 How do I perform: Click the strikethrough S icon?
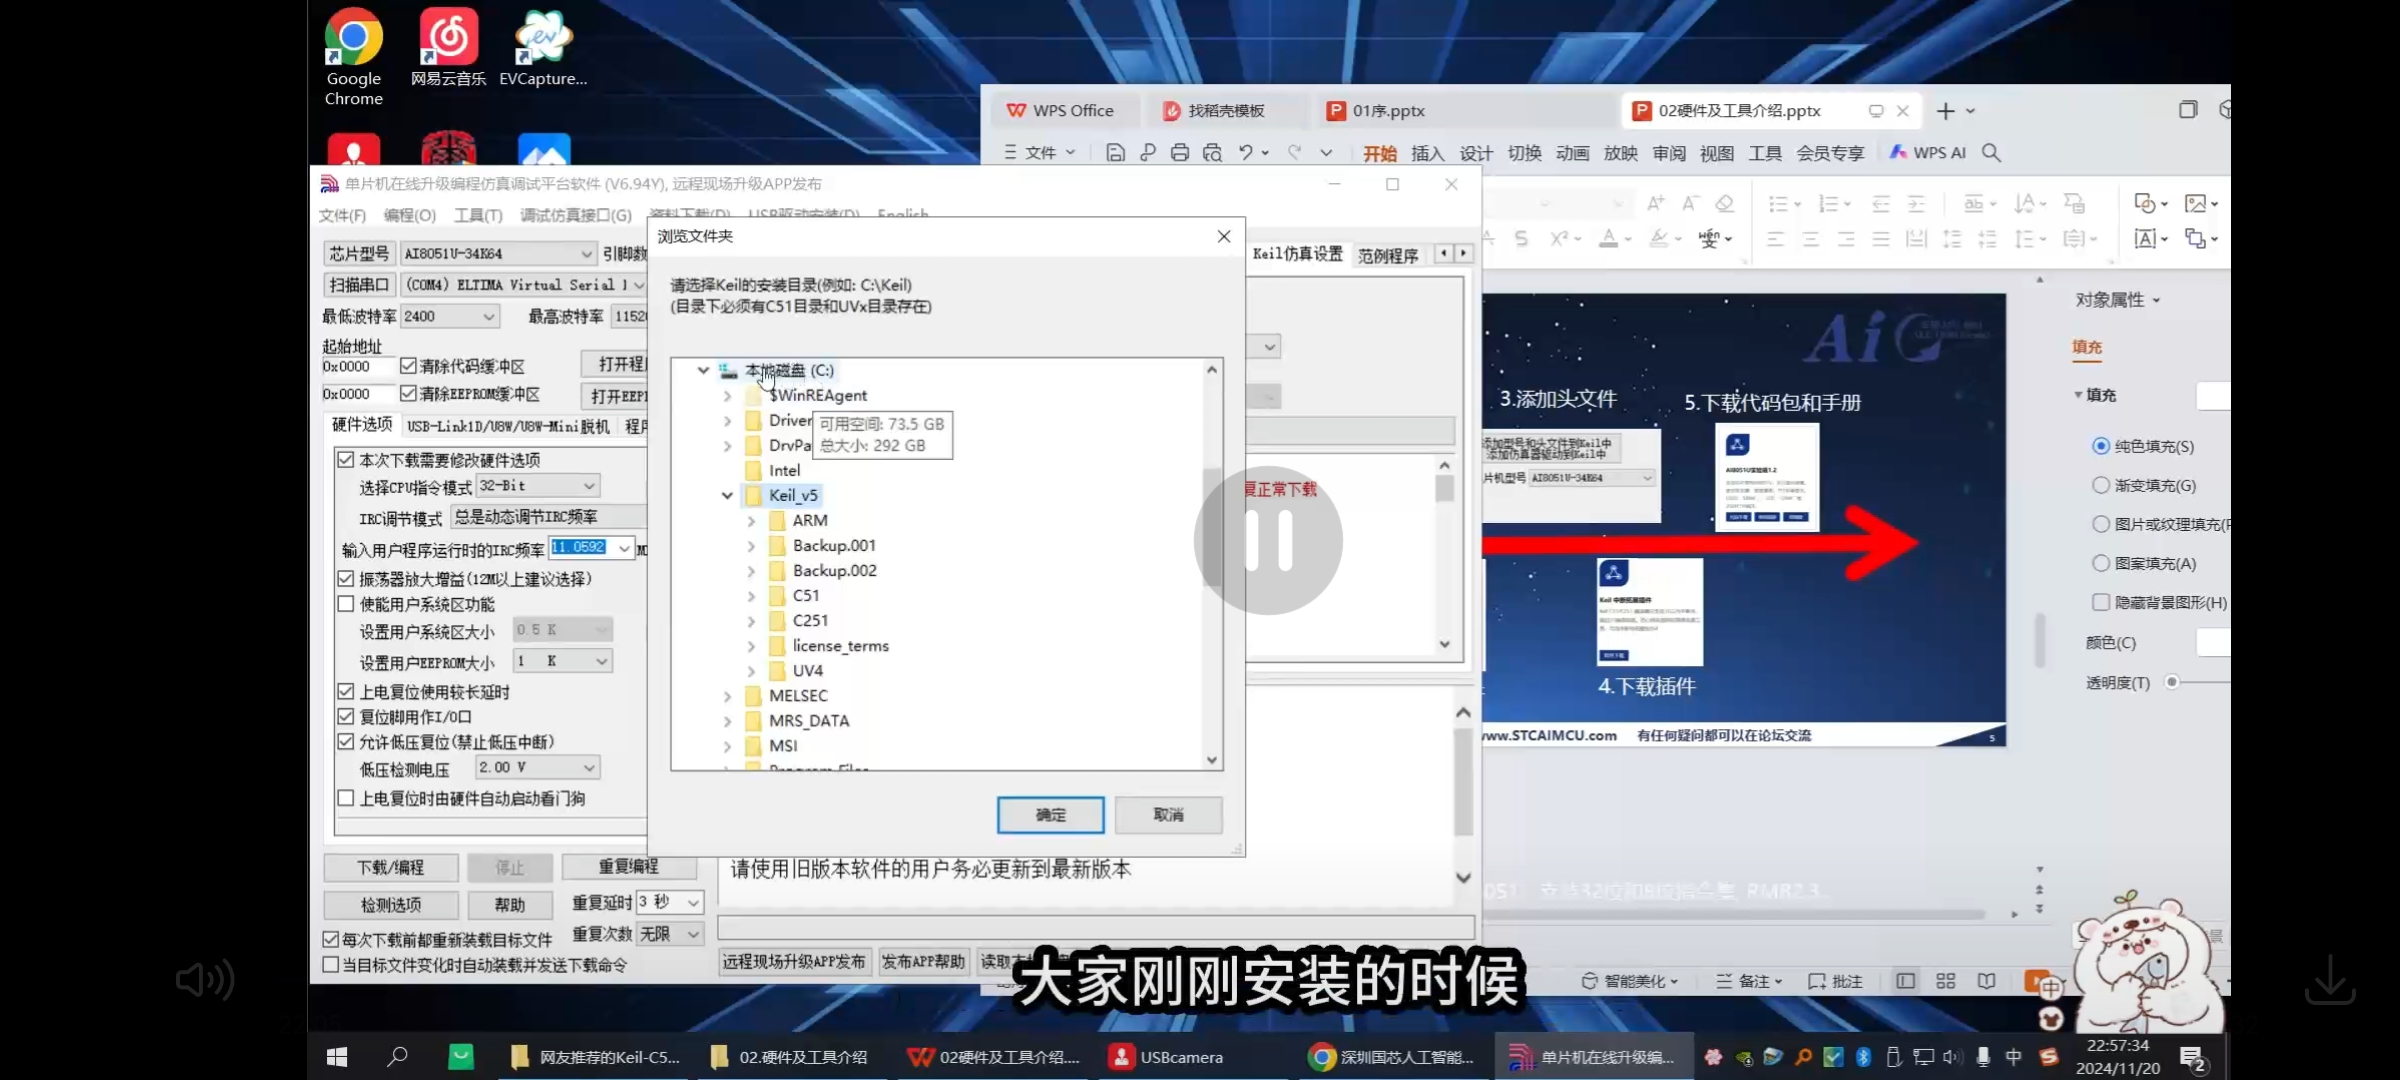pos(1521,238)
